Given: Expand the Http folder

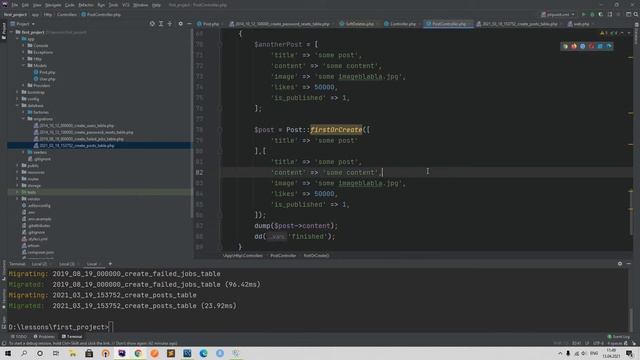Looking at the screenshot, I should [x=24, y=59].
